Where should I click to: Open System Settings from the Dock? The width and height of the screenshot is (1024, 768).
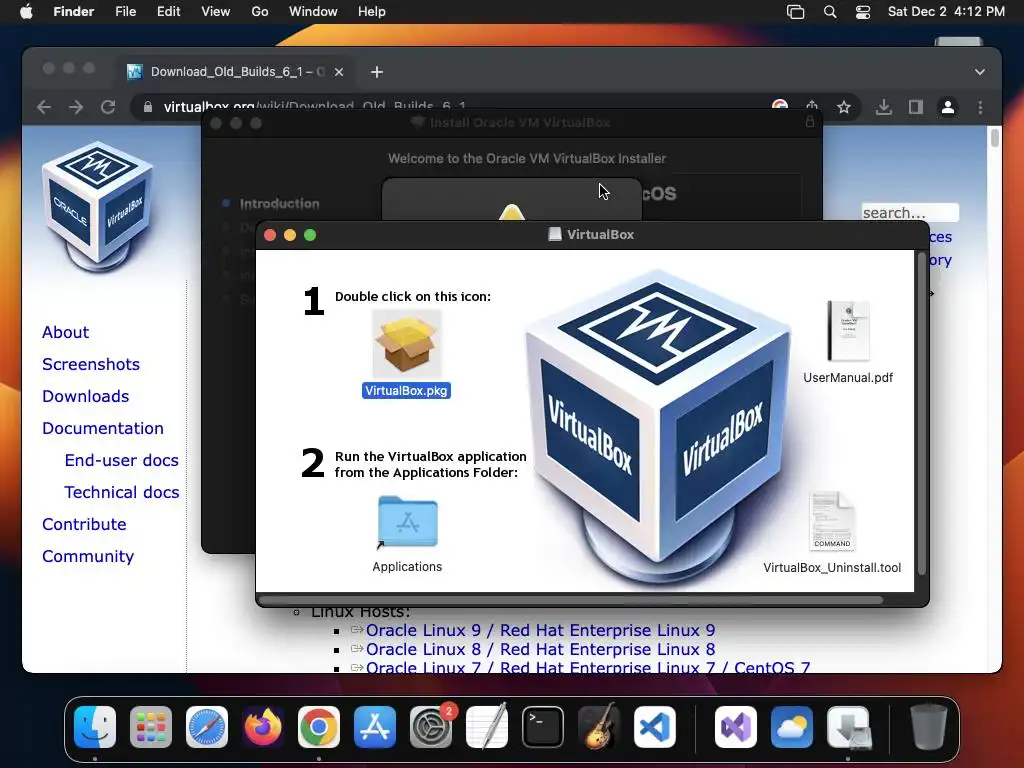point(431,727)
